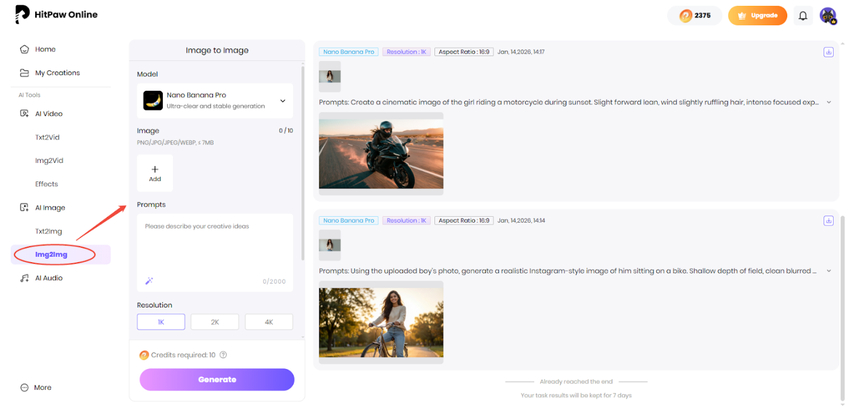Download the bicycle image result

pyautogui.click(x=828, y=221)
